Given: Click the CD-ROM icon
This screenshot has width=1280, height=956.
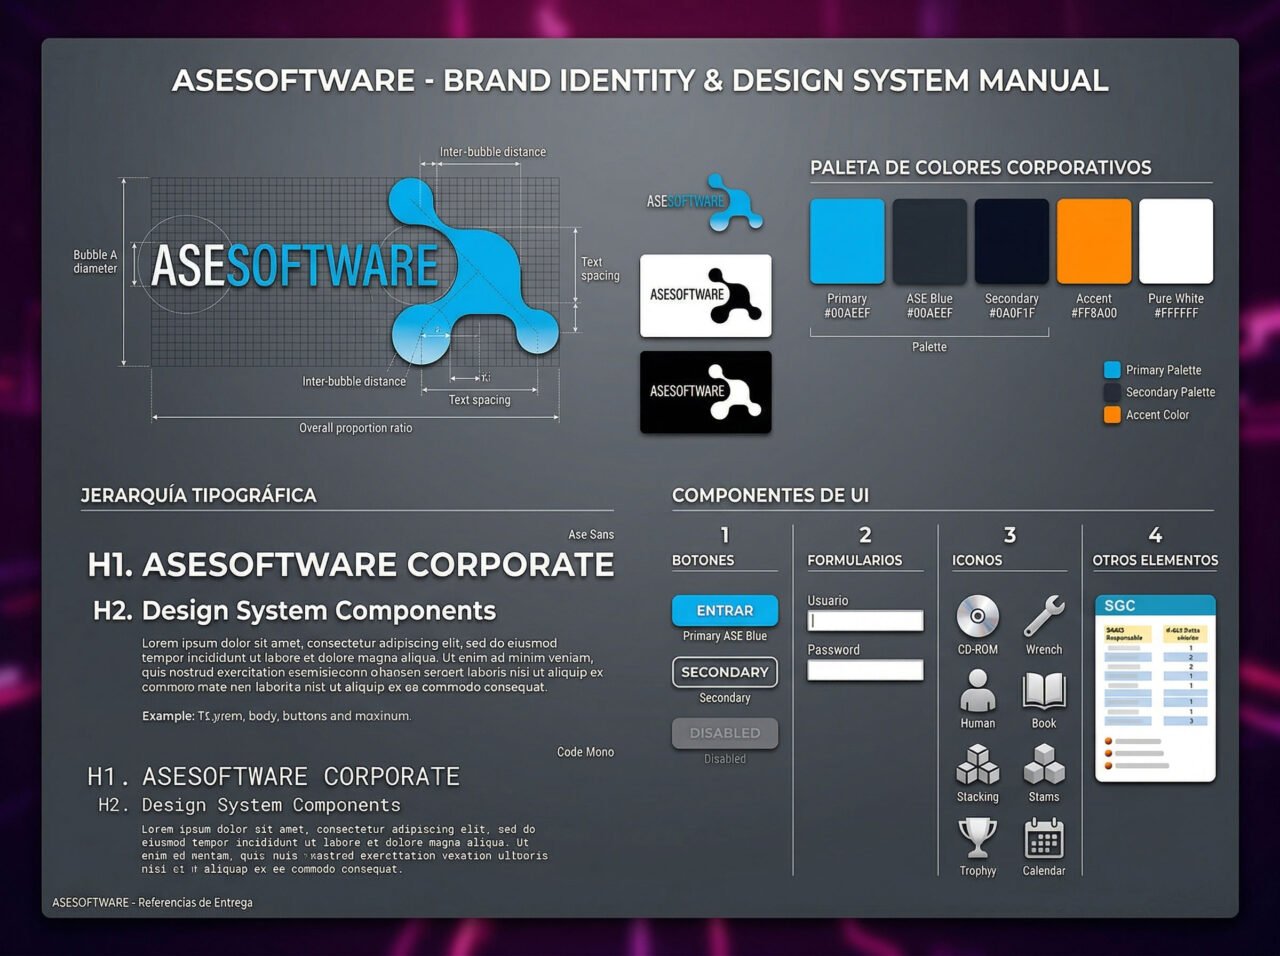Looking at the screenshot, I should tap(977, 617).
